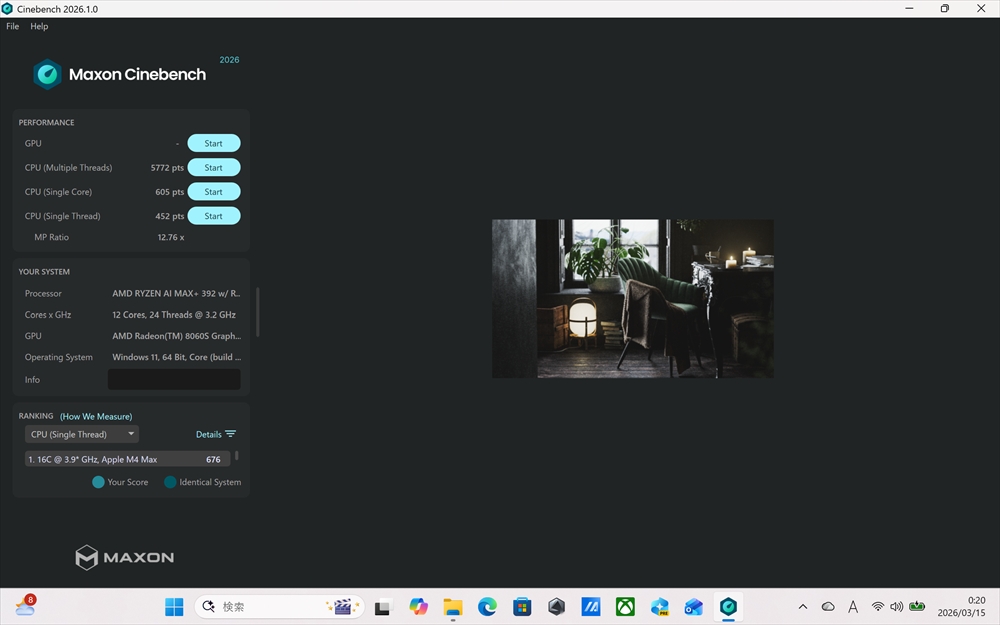Click the 12 Cores, 24 Threads text
Viewport: 1000px width, 625px height.
174,315
